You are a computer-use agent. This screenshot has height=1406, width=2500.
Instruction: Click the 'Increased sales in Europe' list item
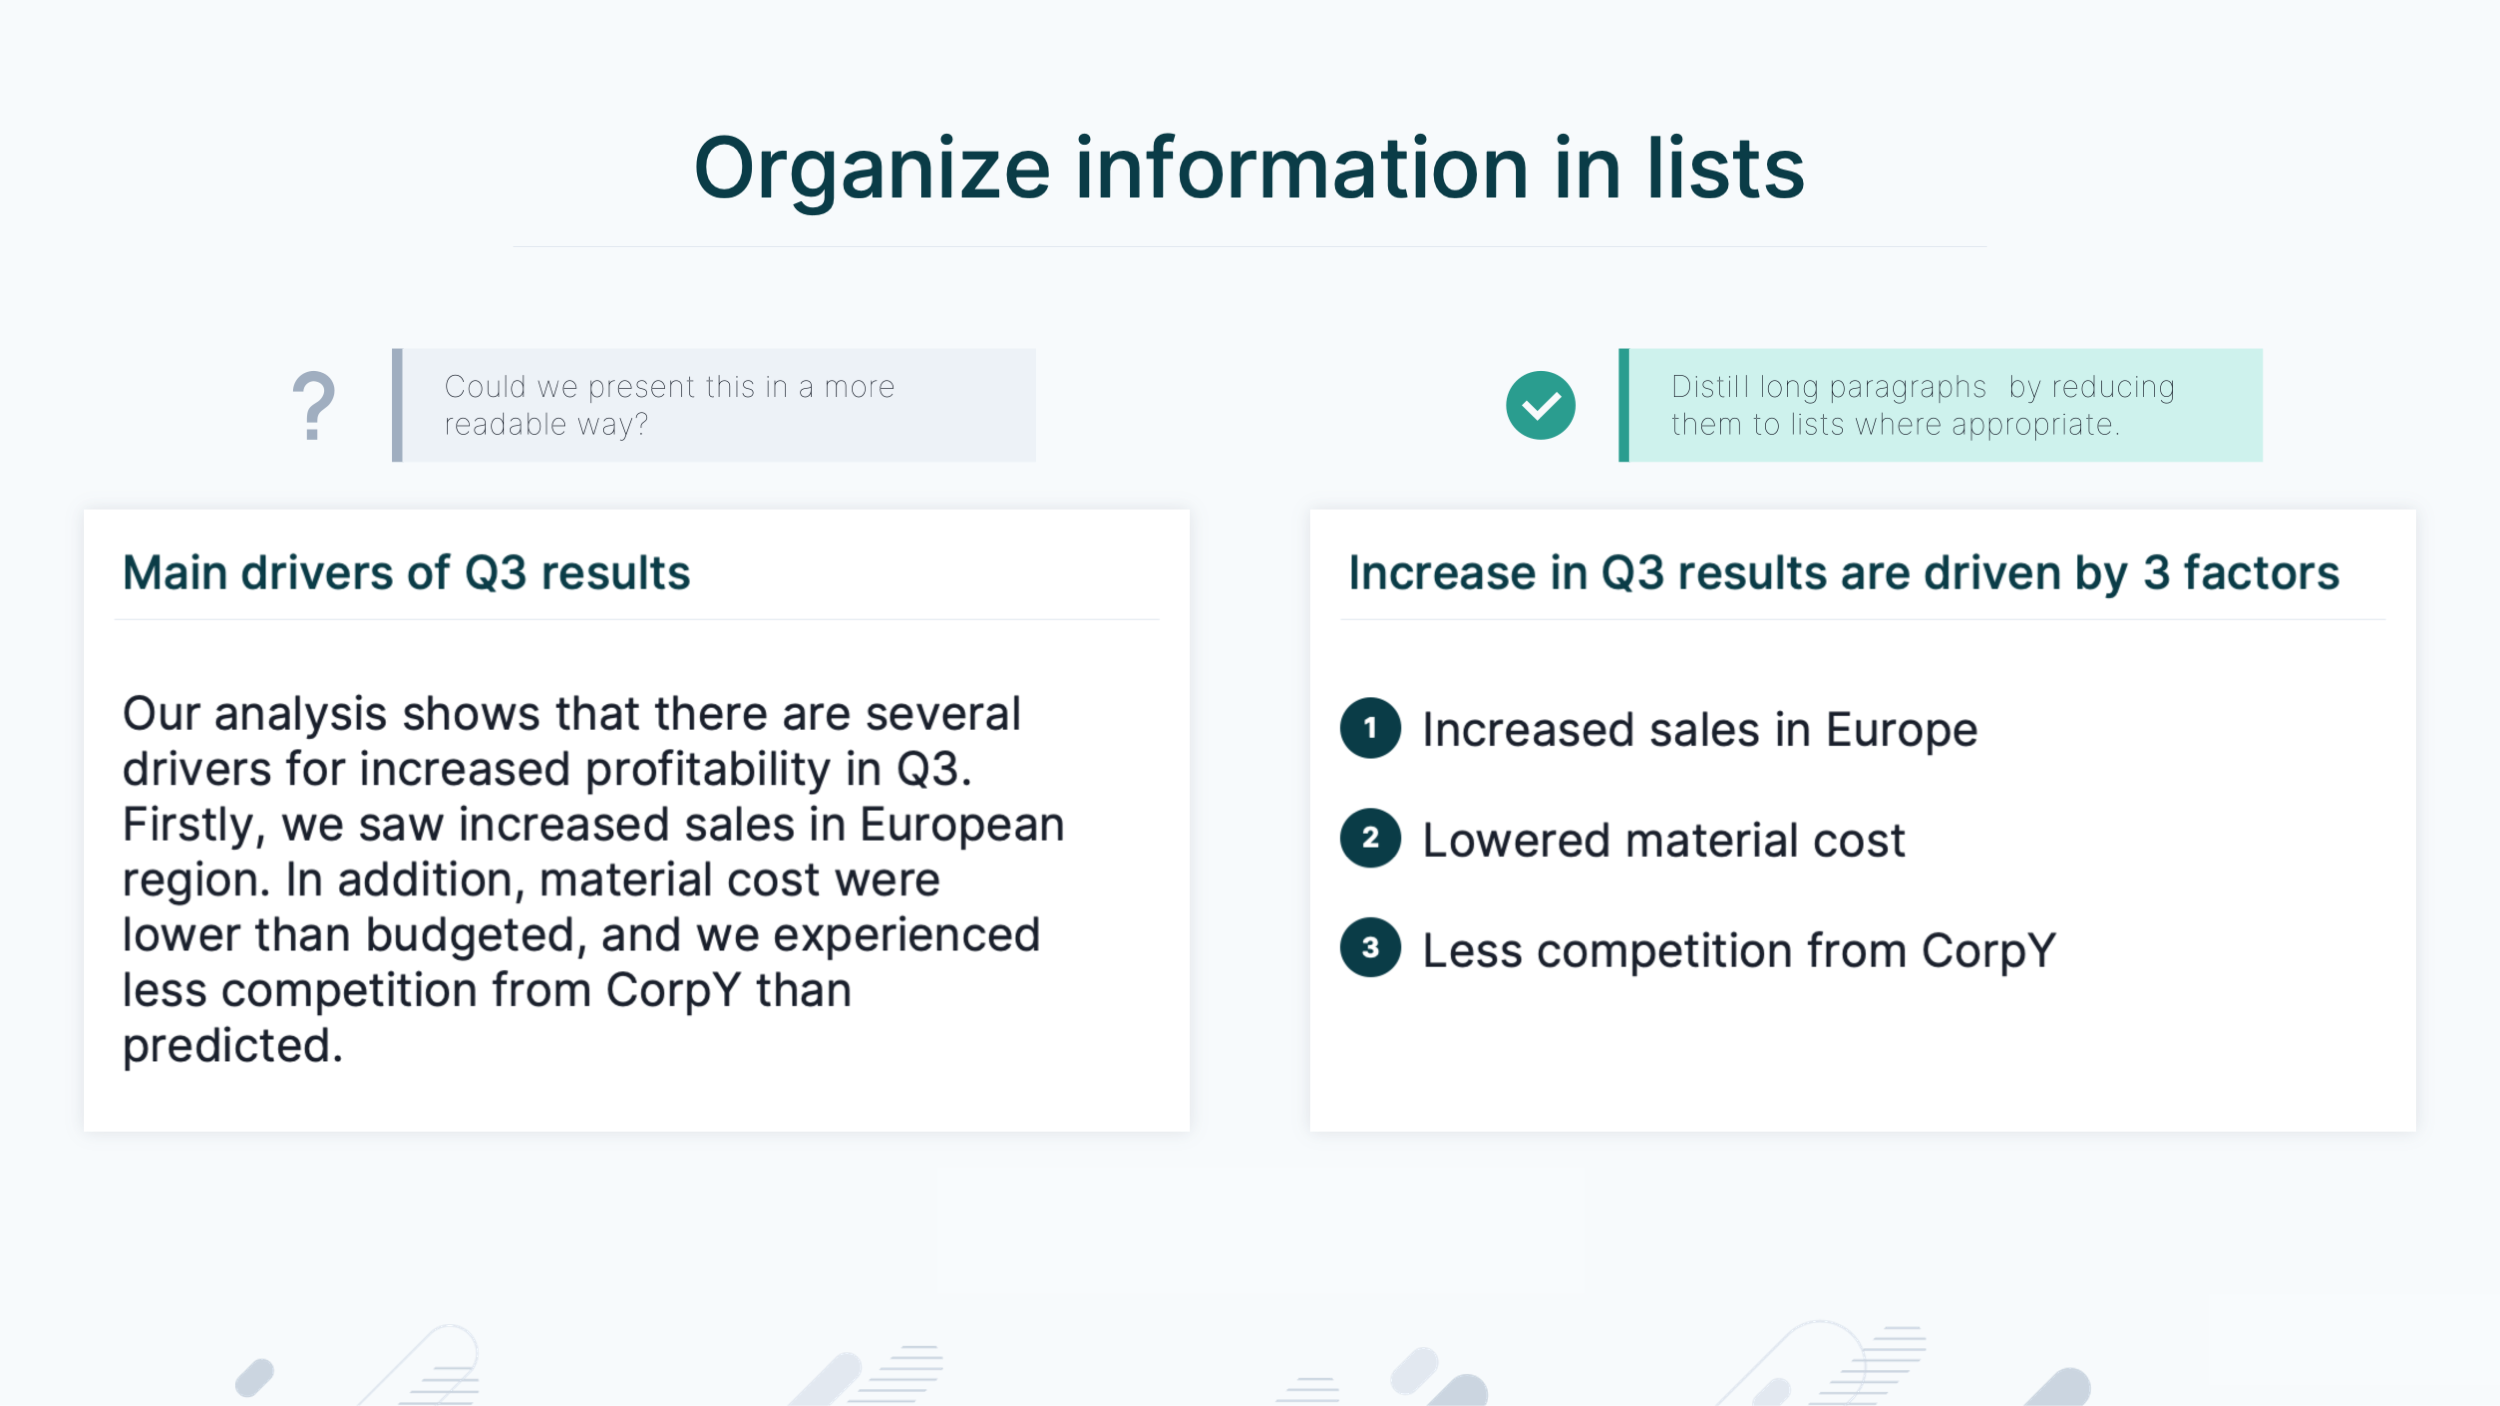pyautogui.click(x=1698, y=729)
